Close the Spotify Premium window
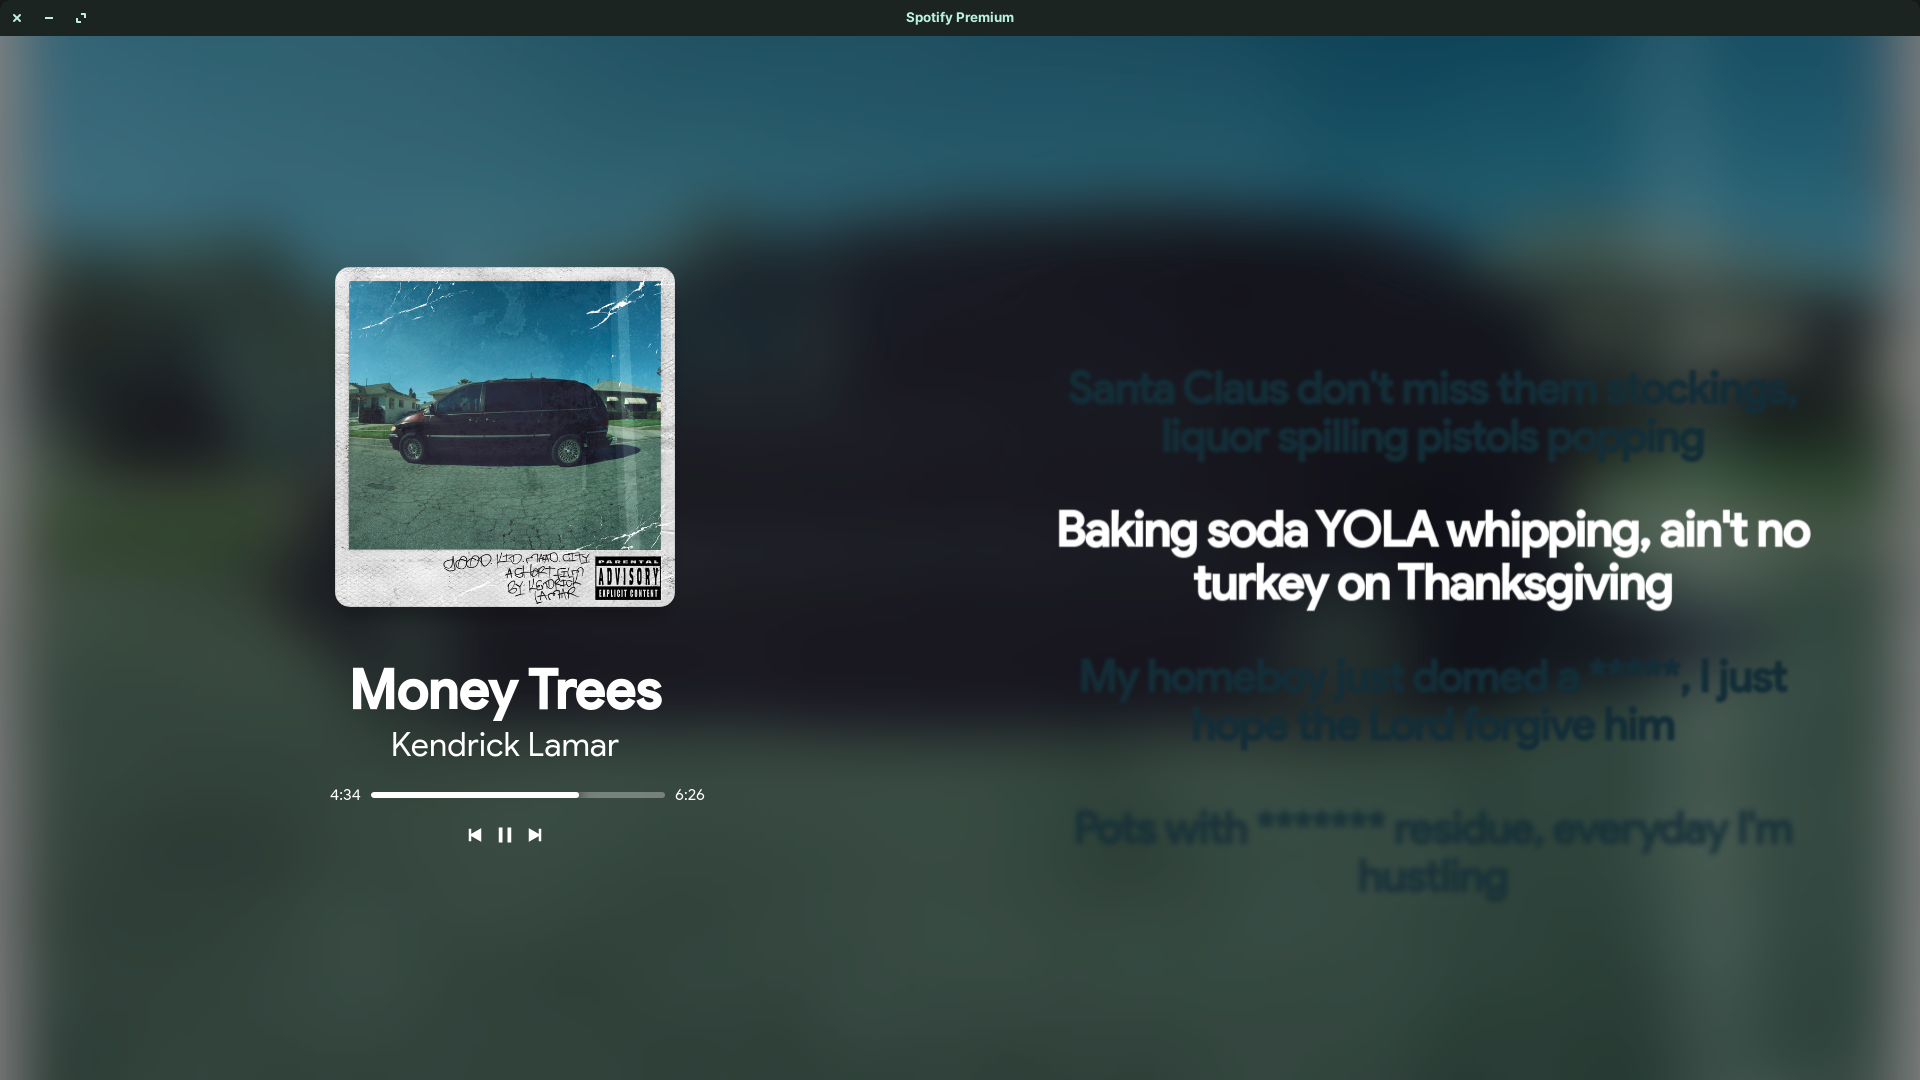This screenshot has width=1920, height=1080. (x=17, y=18)
